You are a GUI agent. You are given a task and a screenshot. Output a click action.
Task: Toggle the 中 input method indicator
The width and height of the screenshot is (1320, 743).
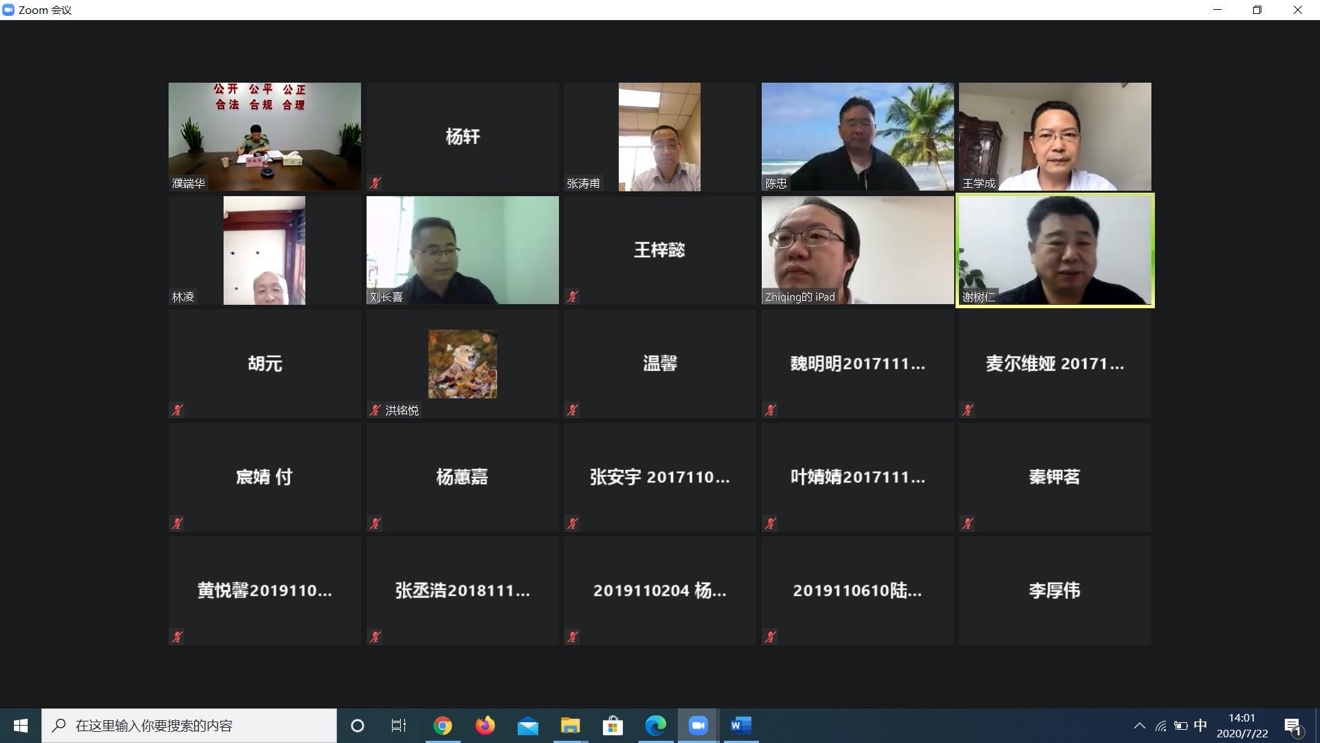coord(1200,725)
